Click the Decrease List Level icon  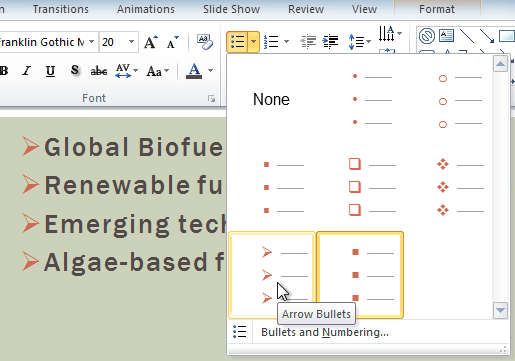pyautogui.click(x=308, y=42)
